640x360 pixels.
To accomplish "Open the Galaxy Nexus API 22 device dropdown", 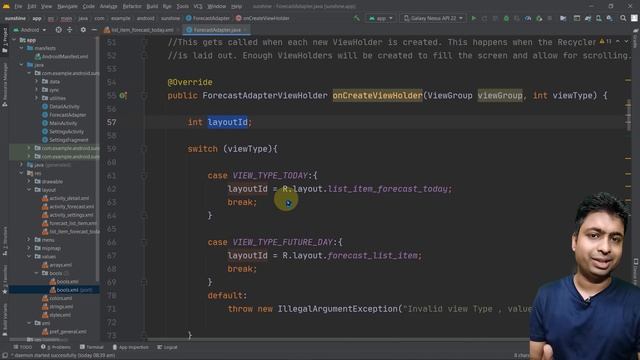I will (433, 18).
